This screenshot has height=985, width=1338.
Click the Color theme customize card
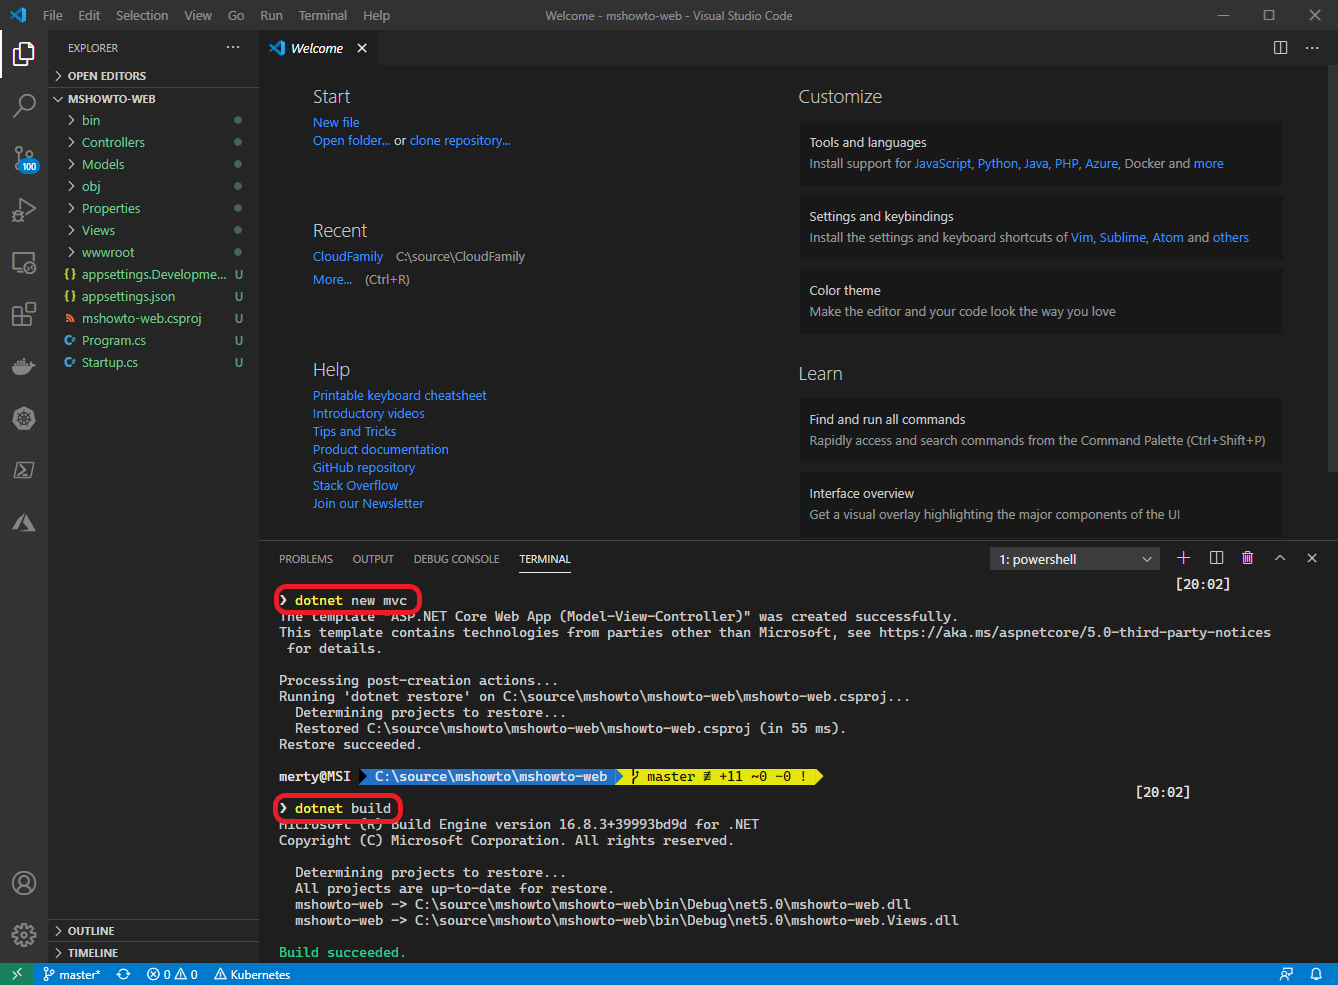(1041, 301)
